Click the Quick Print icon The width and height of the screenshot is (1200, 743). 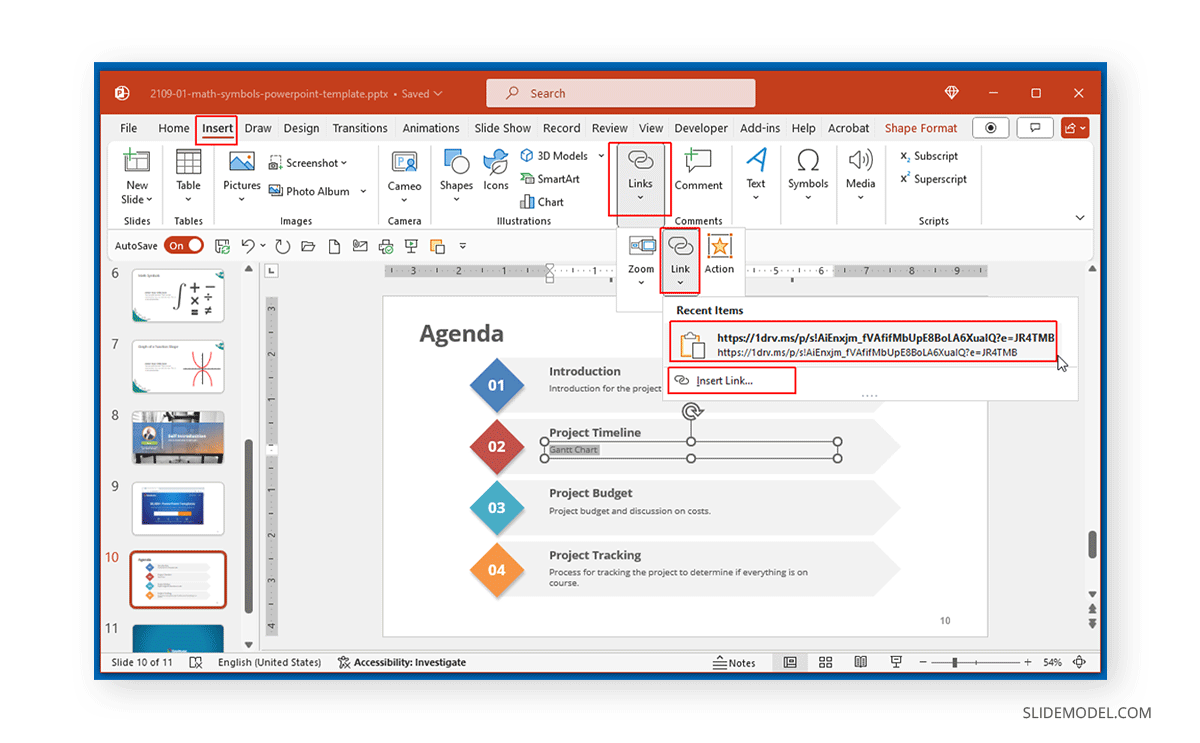coord(385,246)
